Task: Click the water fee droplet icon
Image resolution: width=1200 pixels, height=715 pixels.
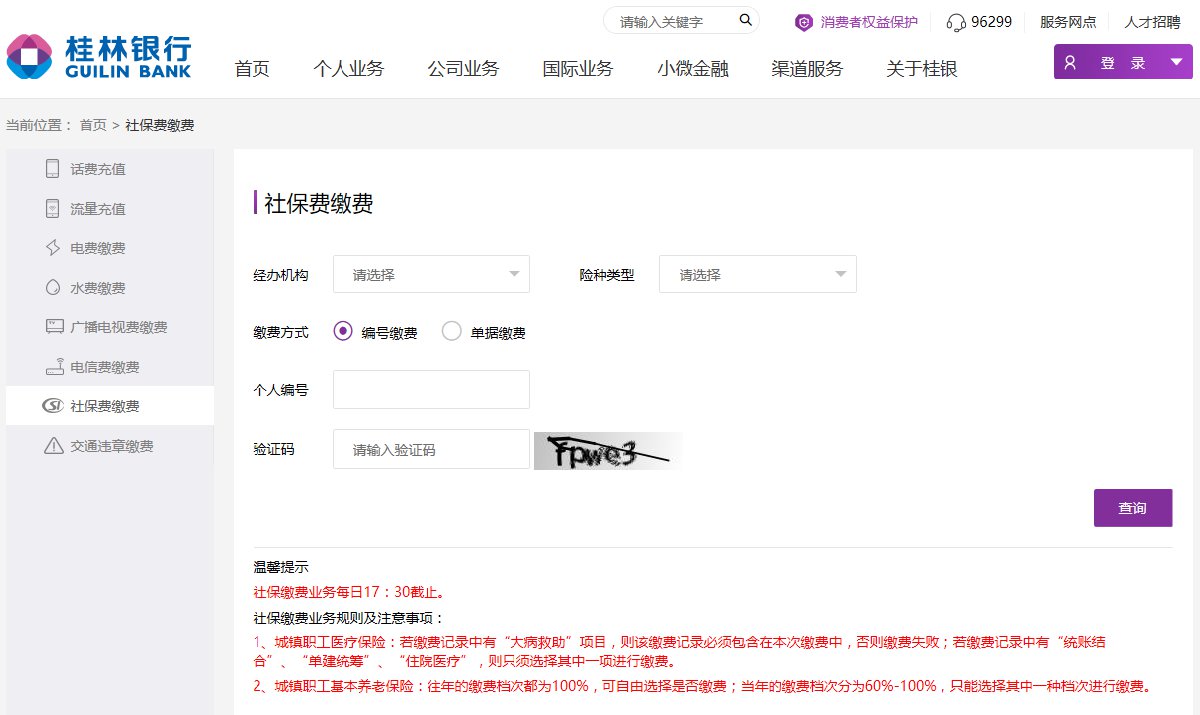Action: pyautogui.click(x=53, y=288)
